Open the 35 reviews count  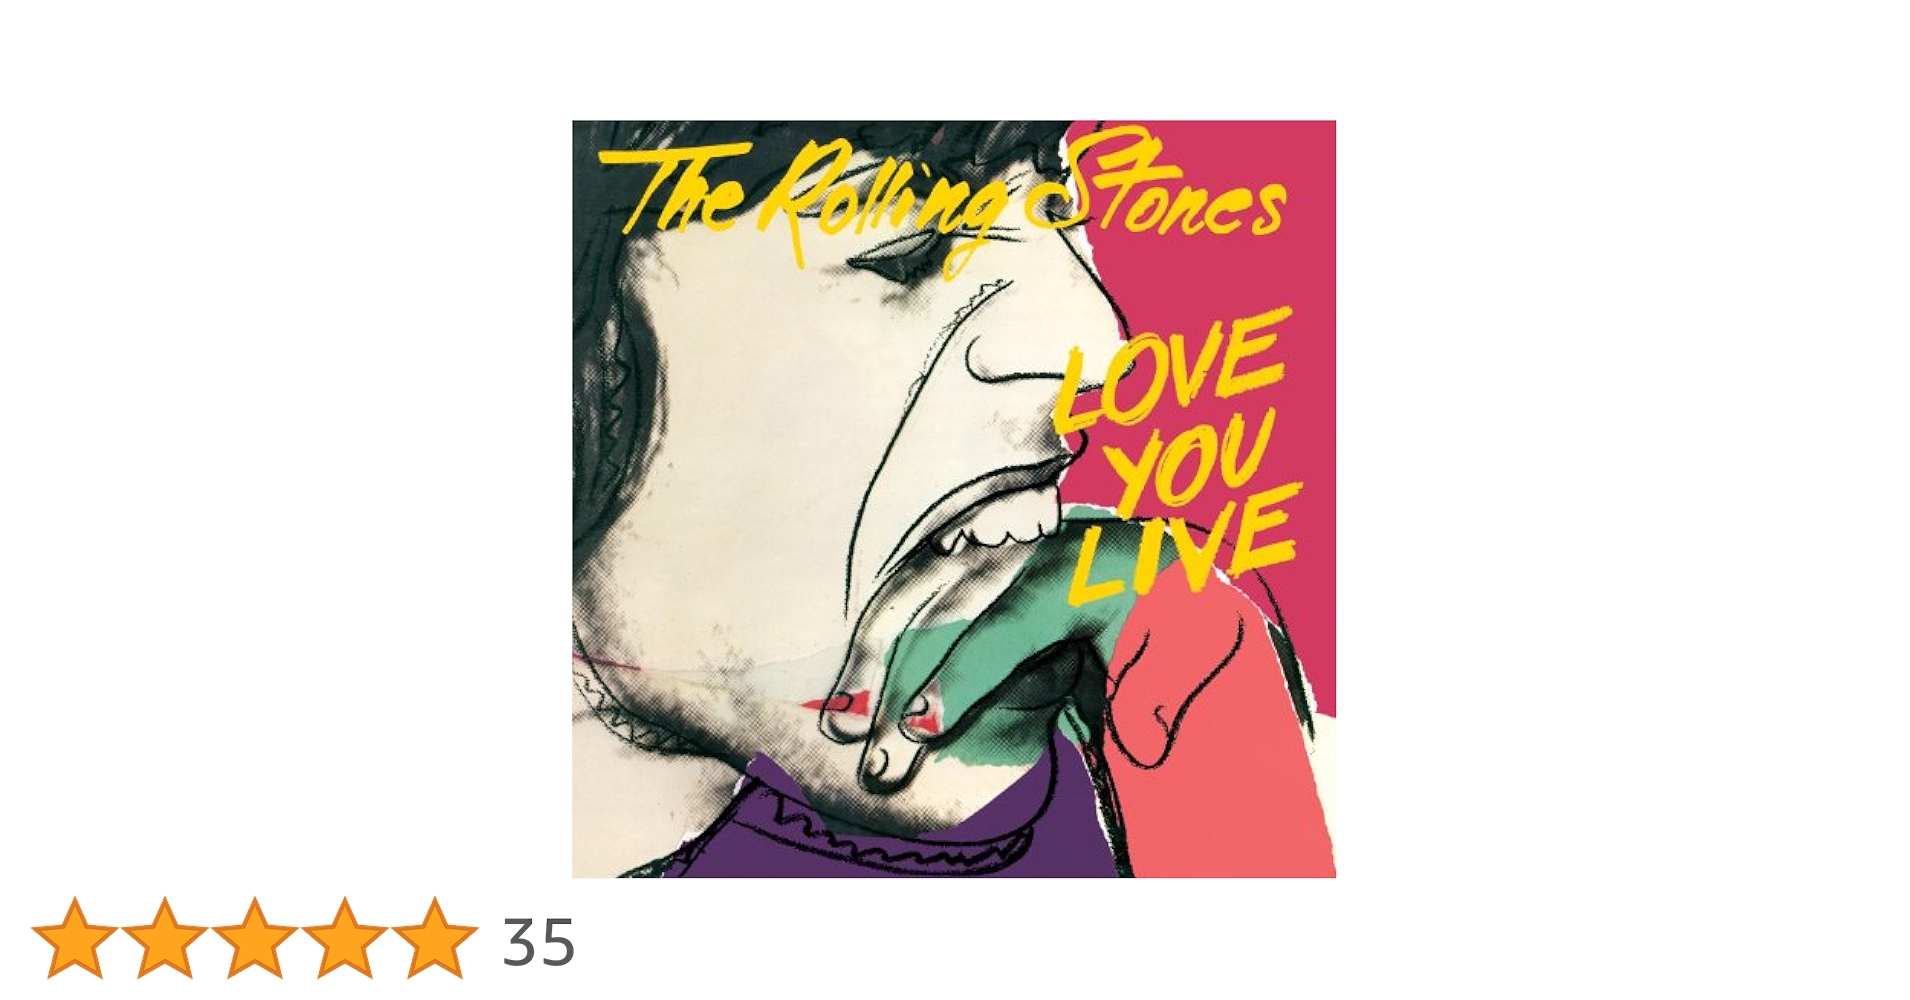point(538,942)
